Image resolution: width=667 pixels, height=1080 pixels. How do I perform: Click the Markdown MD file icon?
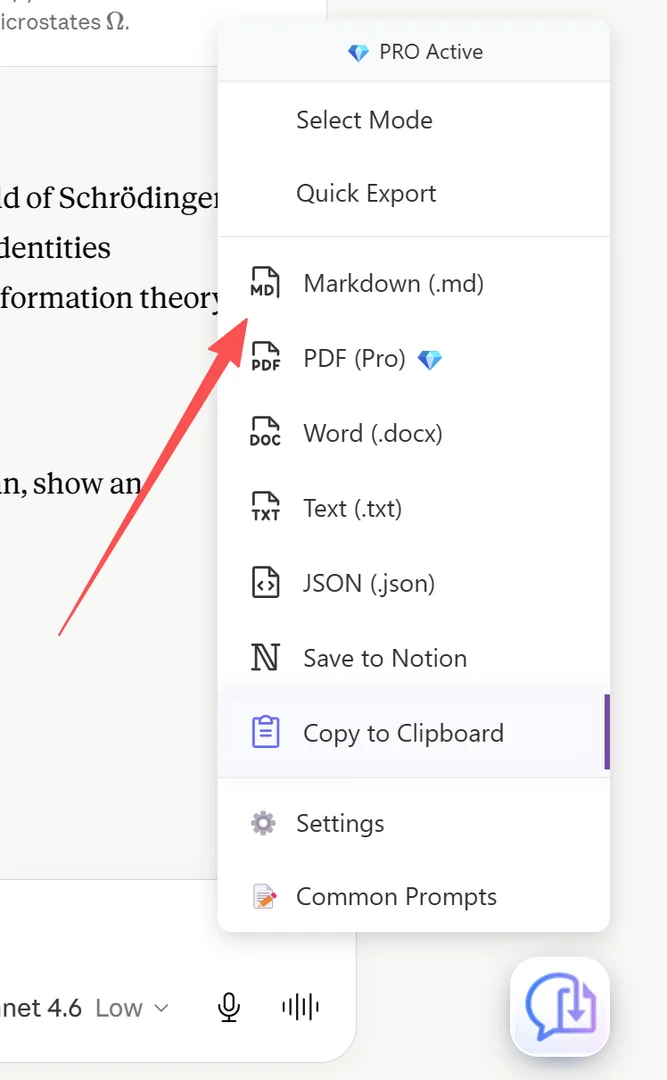pyautogui.click(x=265, y=282)
